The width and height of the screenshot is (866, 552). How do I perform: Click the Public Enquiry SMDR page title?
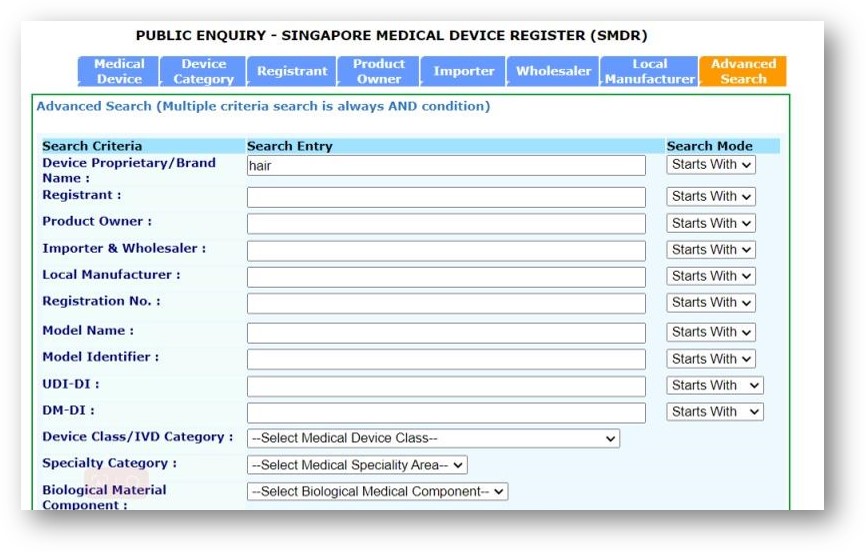coord(392,36)
